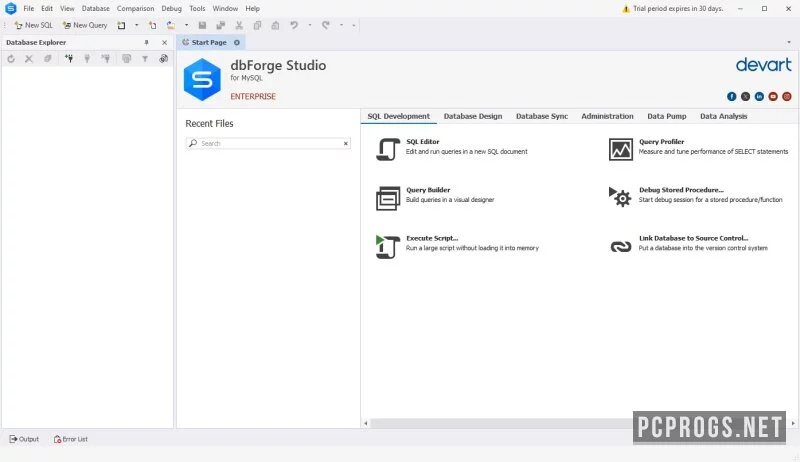This screenshot has height=462, width=800.
Task: Click Link Database to Source Control
Action: pos(688,245)
